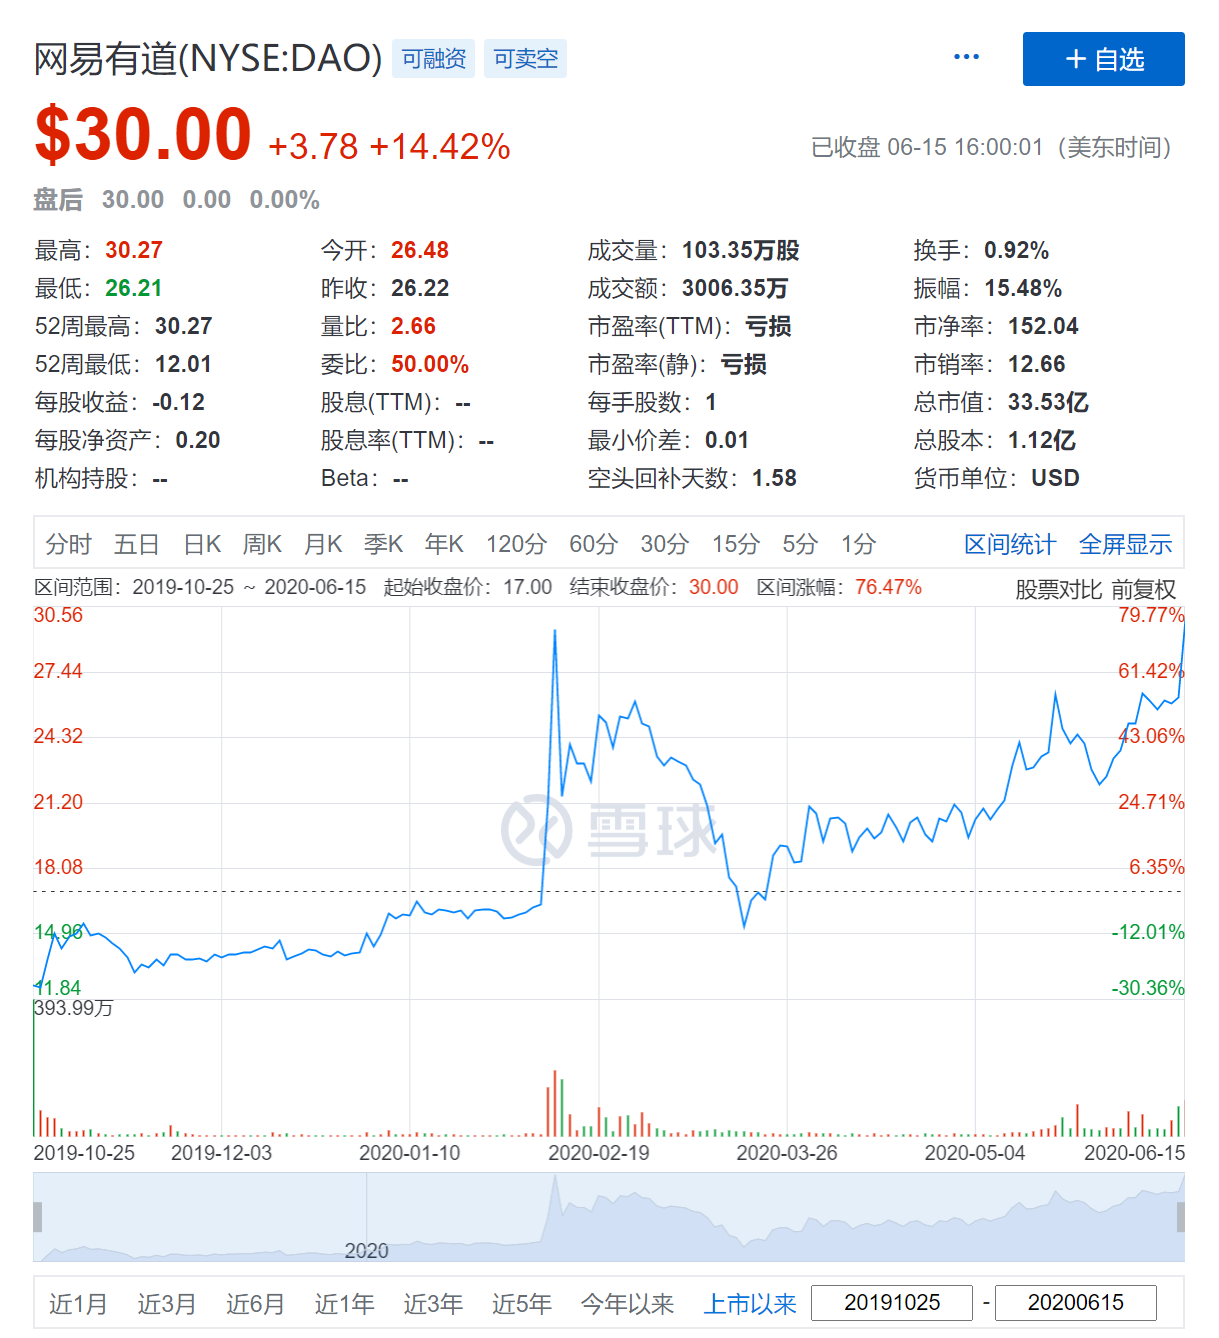
Task: Select the 季K chart tab
Action: pos(383,544)
